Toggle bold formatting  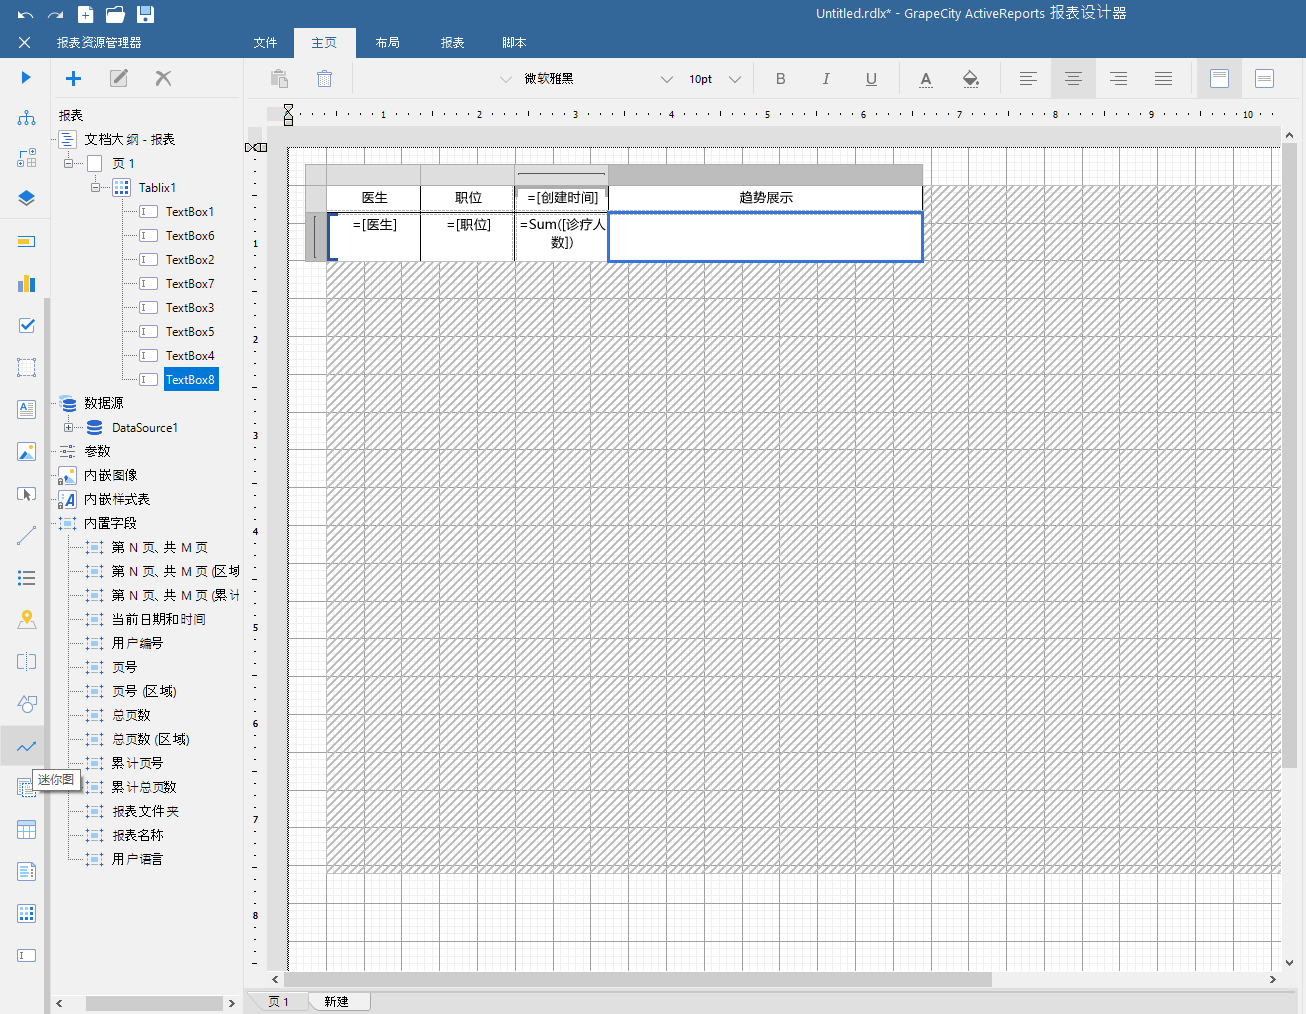tap(781, 78)
